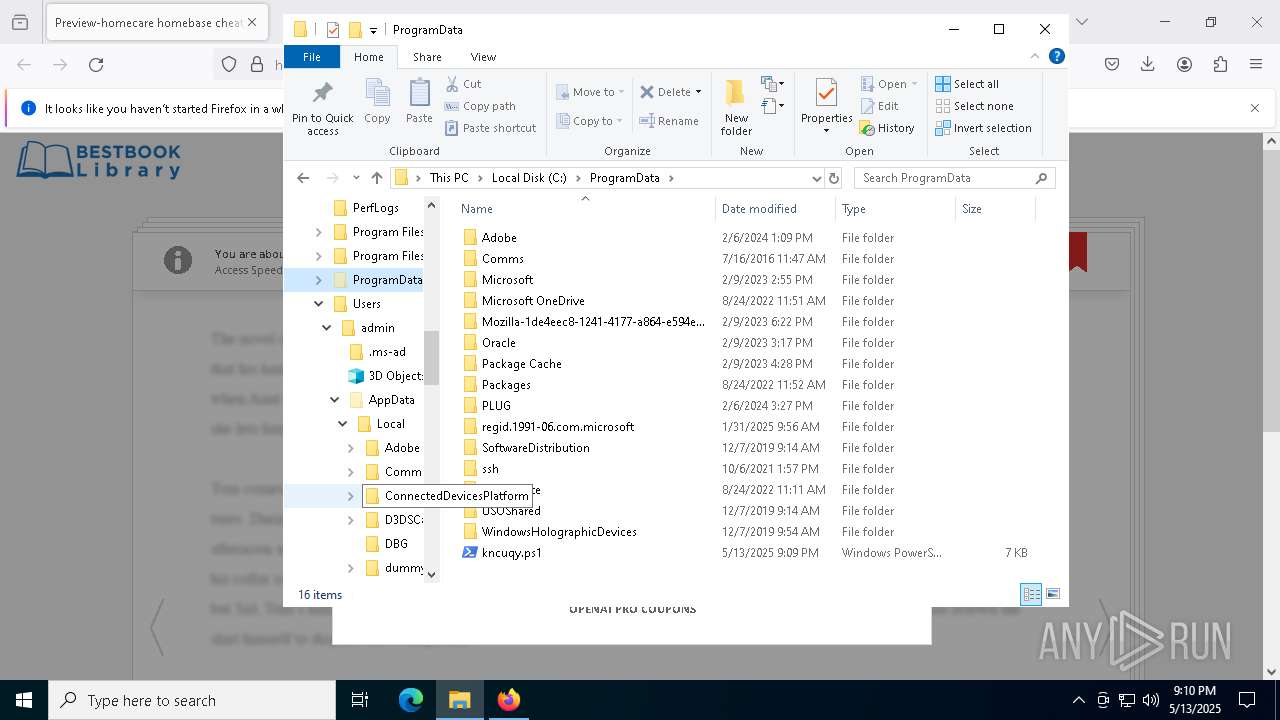Open Firefox downloads panel icon
This screenshot has height=720, width=1280.
(1148, 65)
